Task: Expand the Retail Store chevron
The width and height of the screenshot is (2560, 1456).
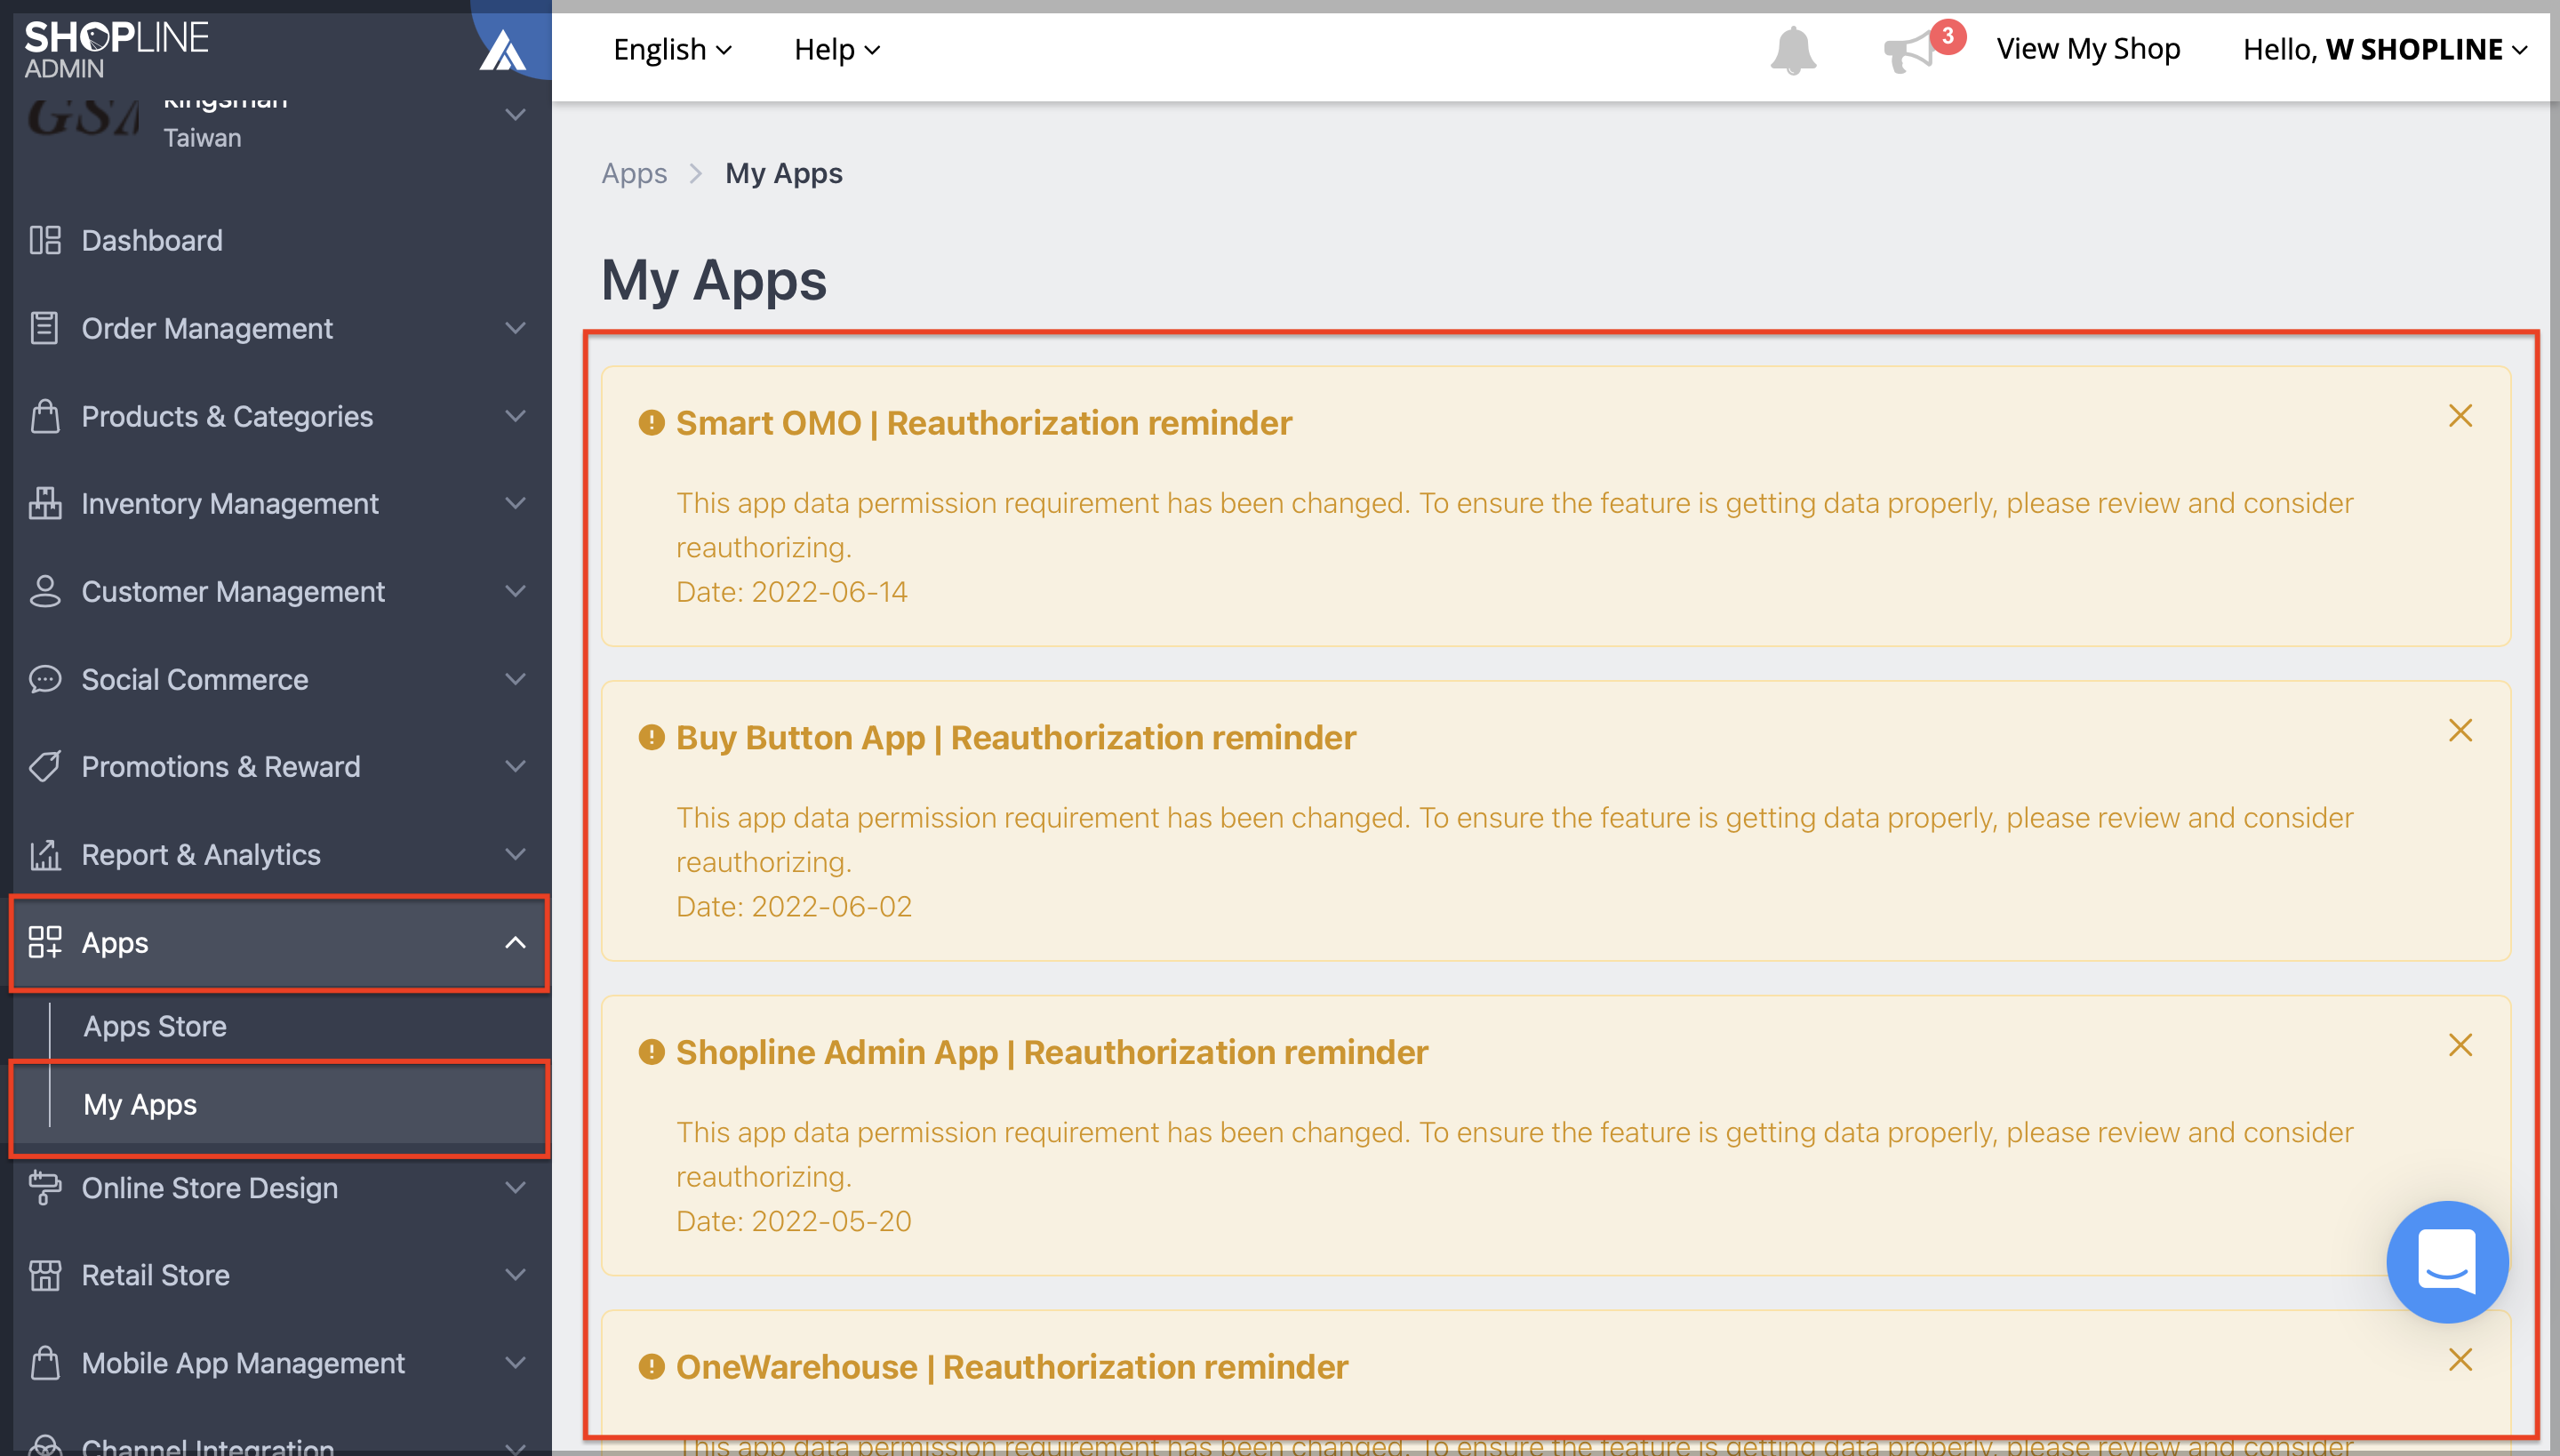Action: click(x=515, y=1275)
